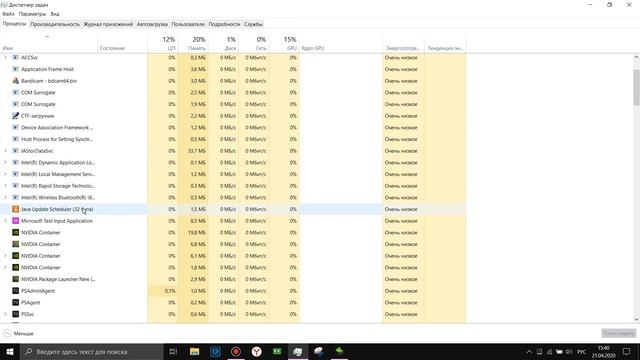Expand NVIDIA Container using 6.1 МБ
The width and height of the screenshot is (640, 360).
tap(5, 256)
